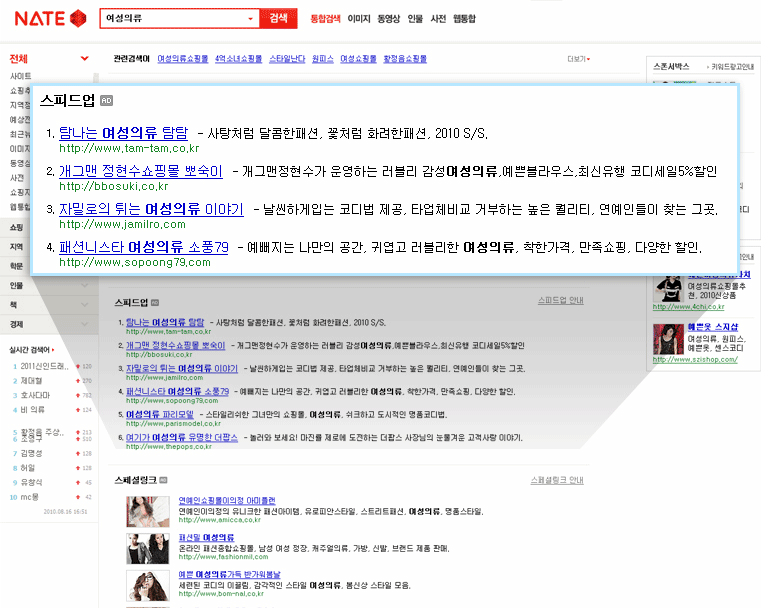This screenshot has width=770, height=608.
Task: Collapse the 전체 sidebar section chevron
Action: [x=84, y=58]
